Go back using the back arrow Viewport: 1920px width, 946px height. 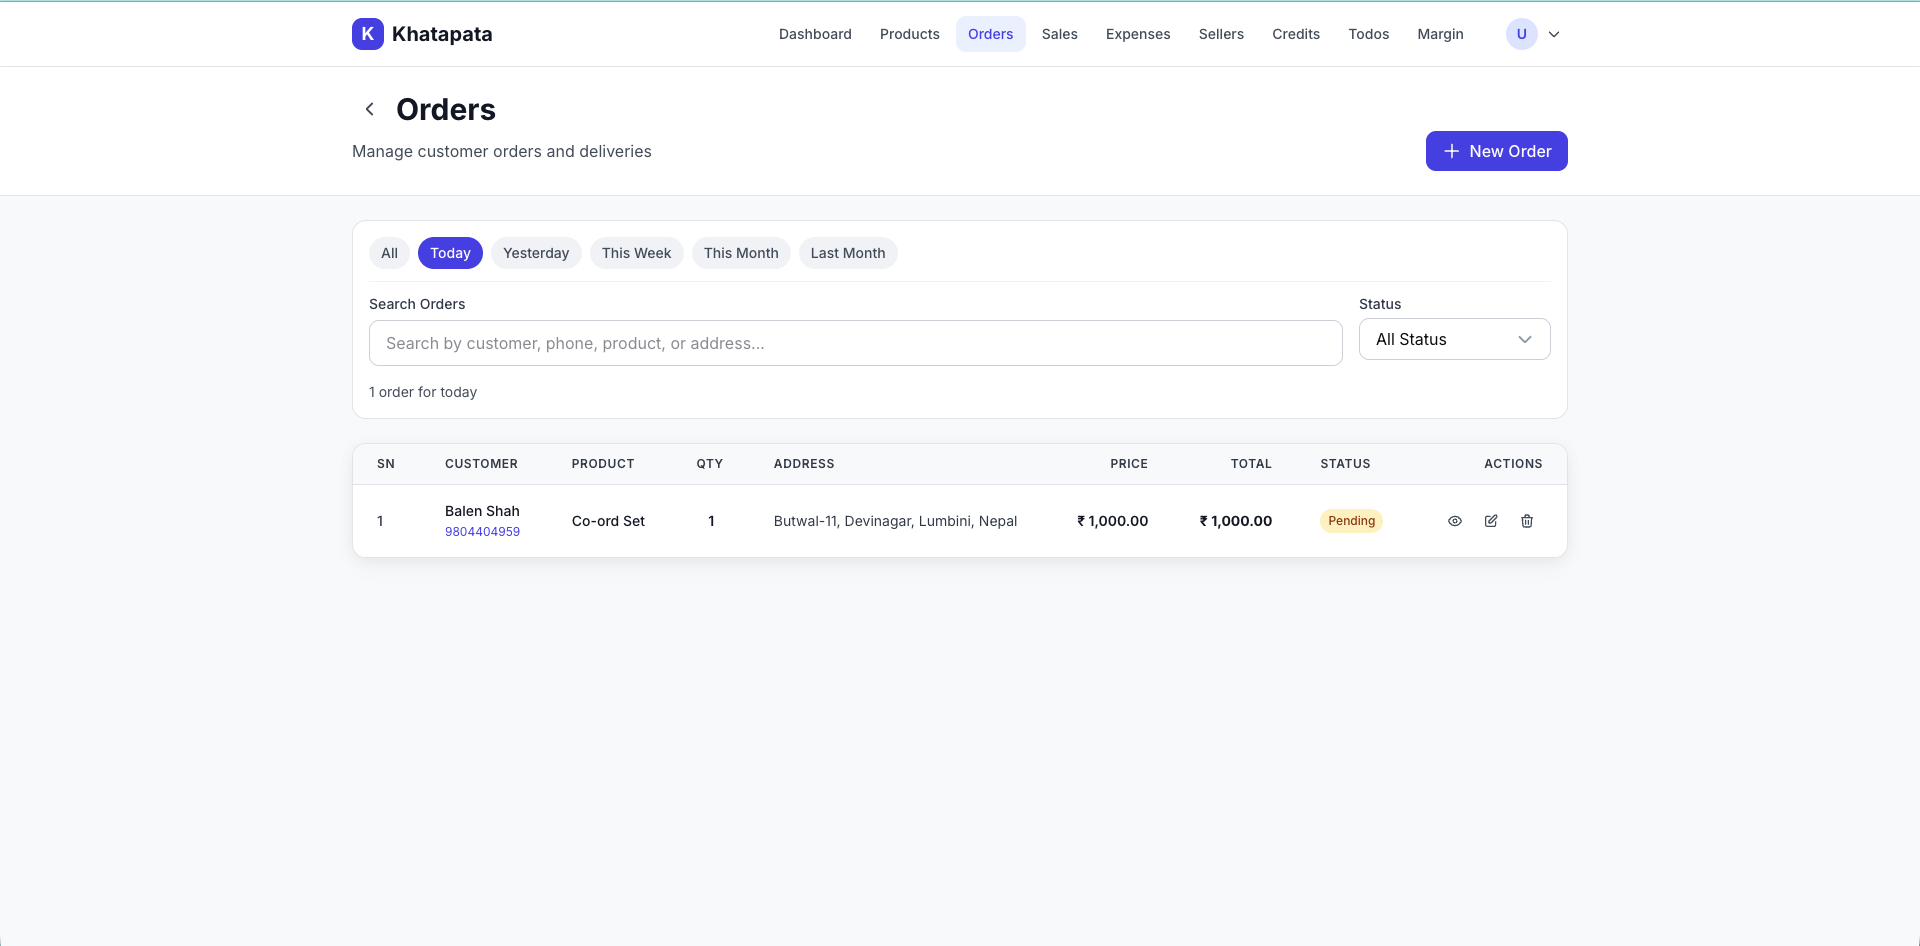pos(369,108)
